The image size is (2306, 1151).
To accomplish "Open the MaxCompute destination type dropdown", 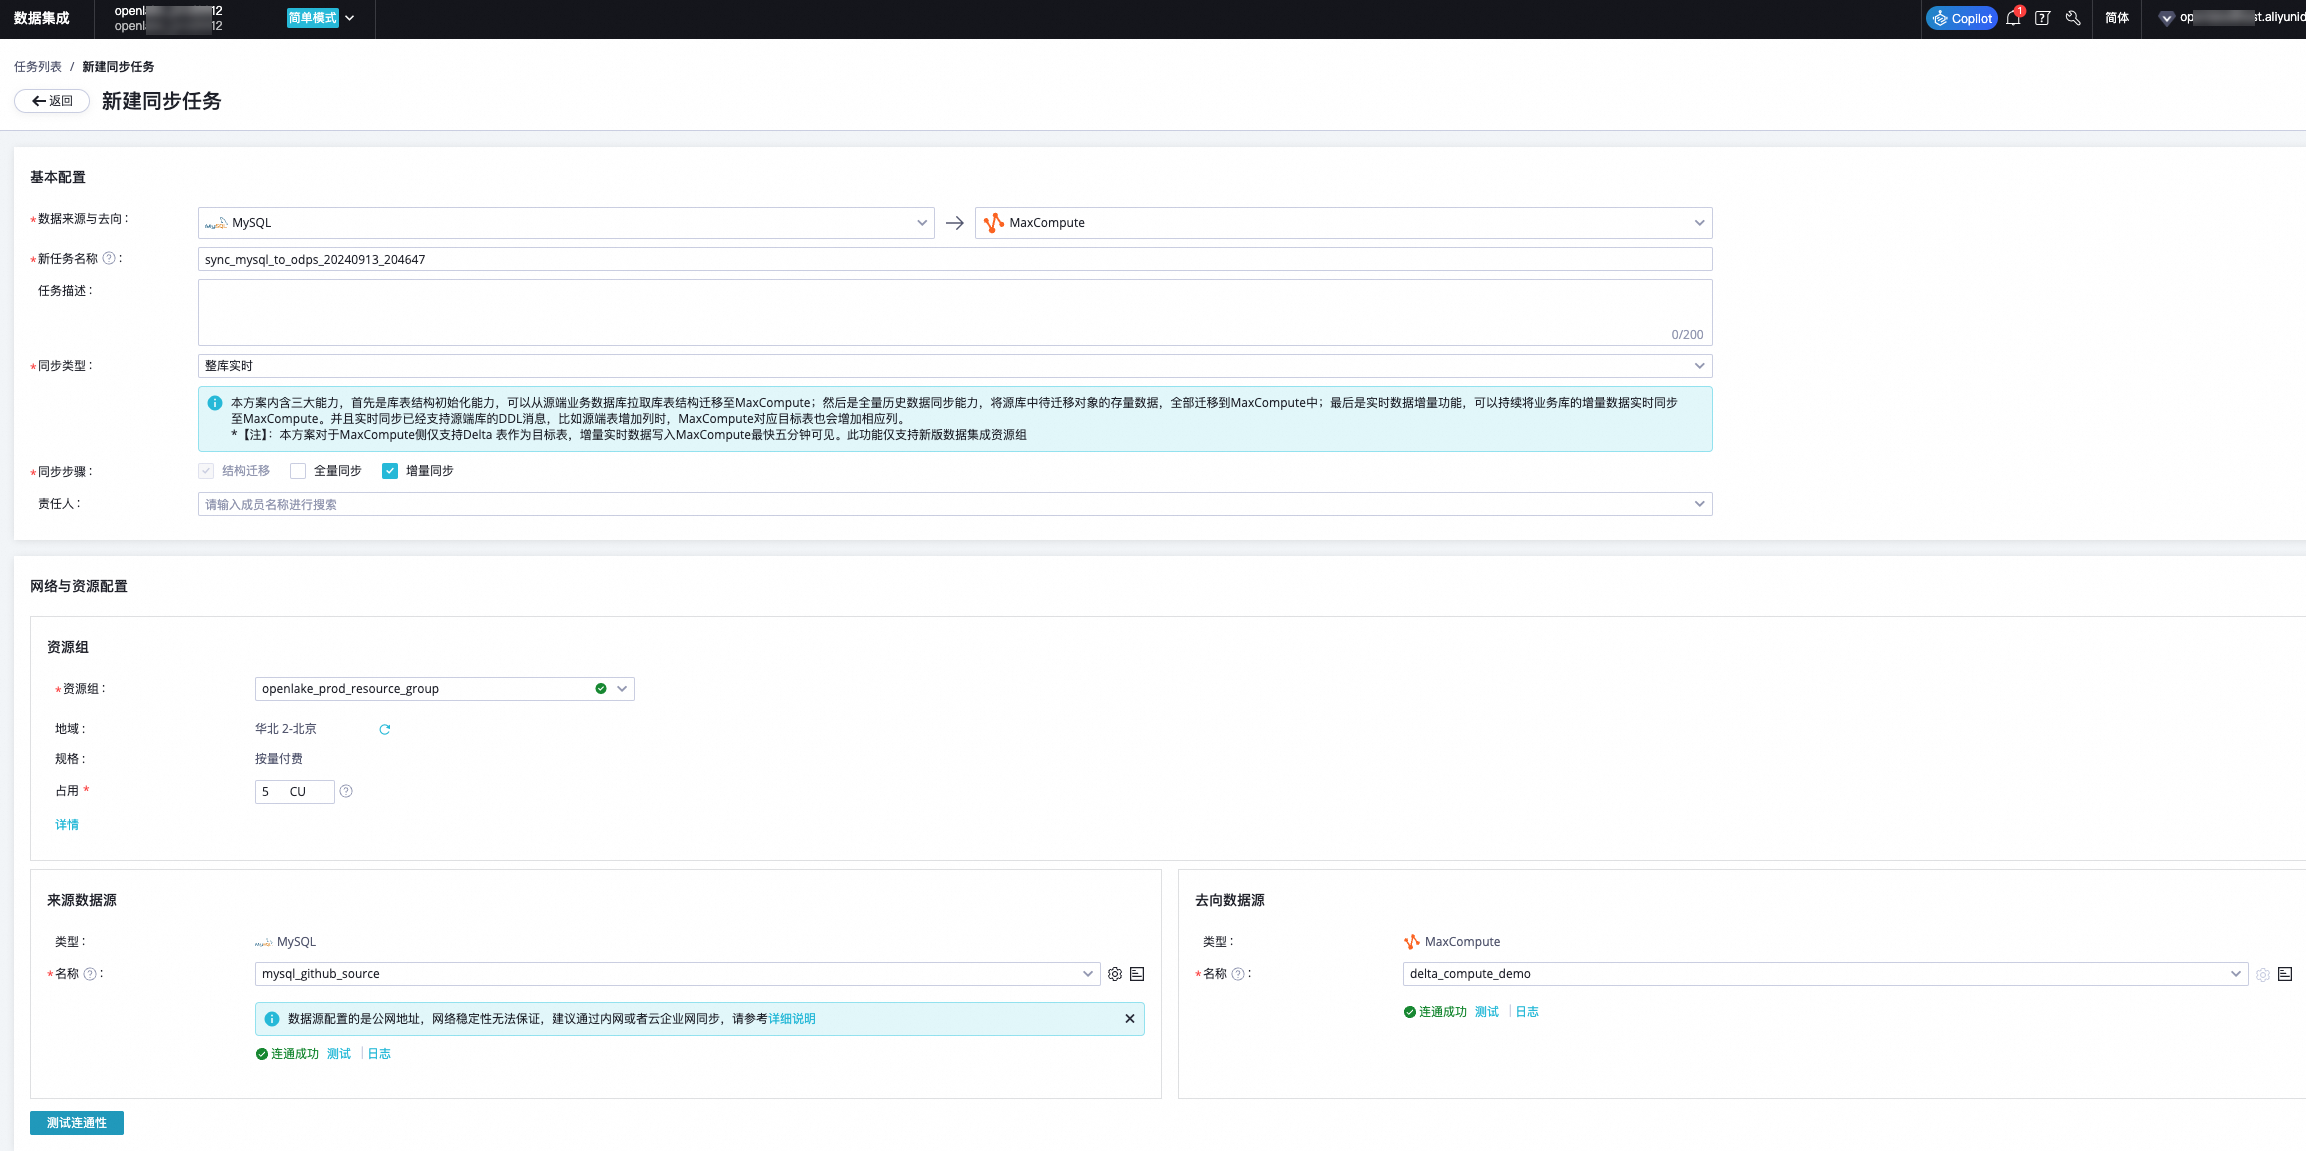I will coord(1343,223).
